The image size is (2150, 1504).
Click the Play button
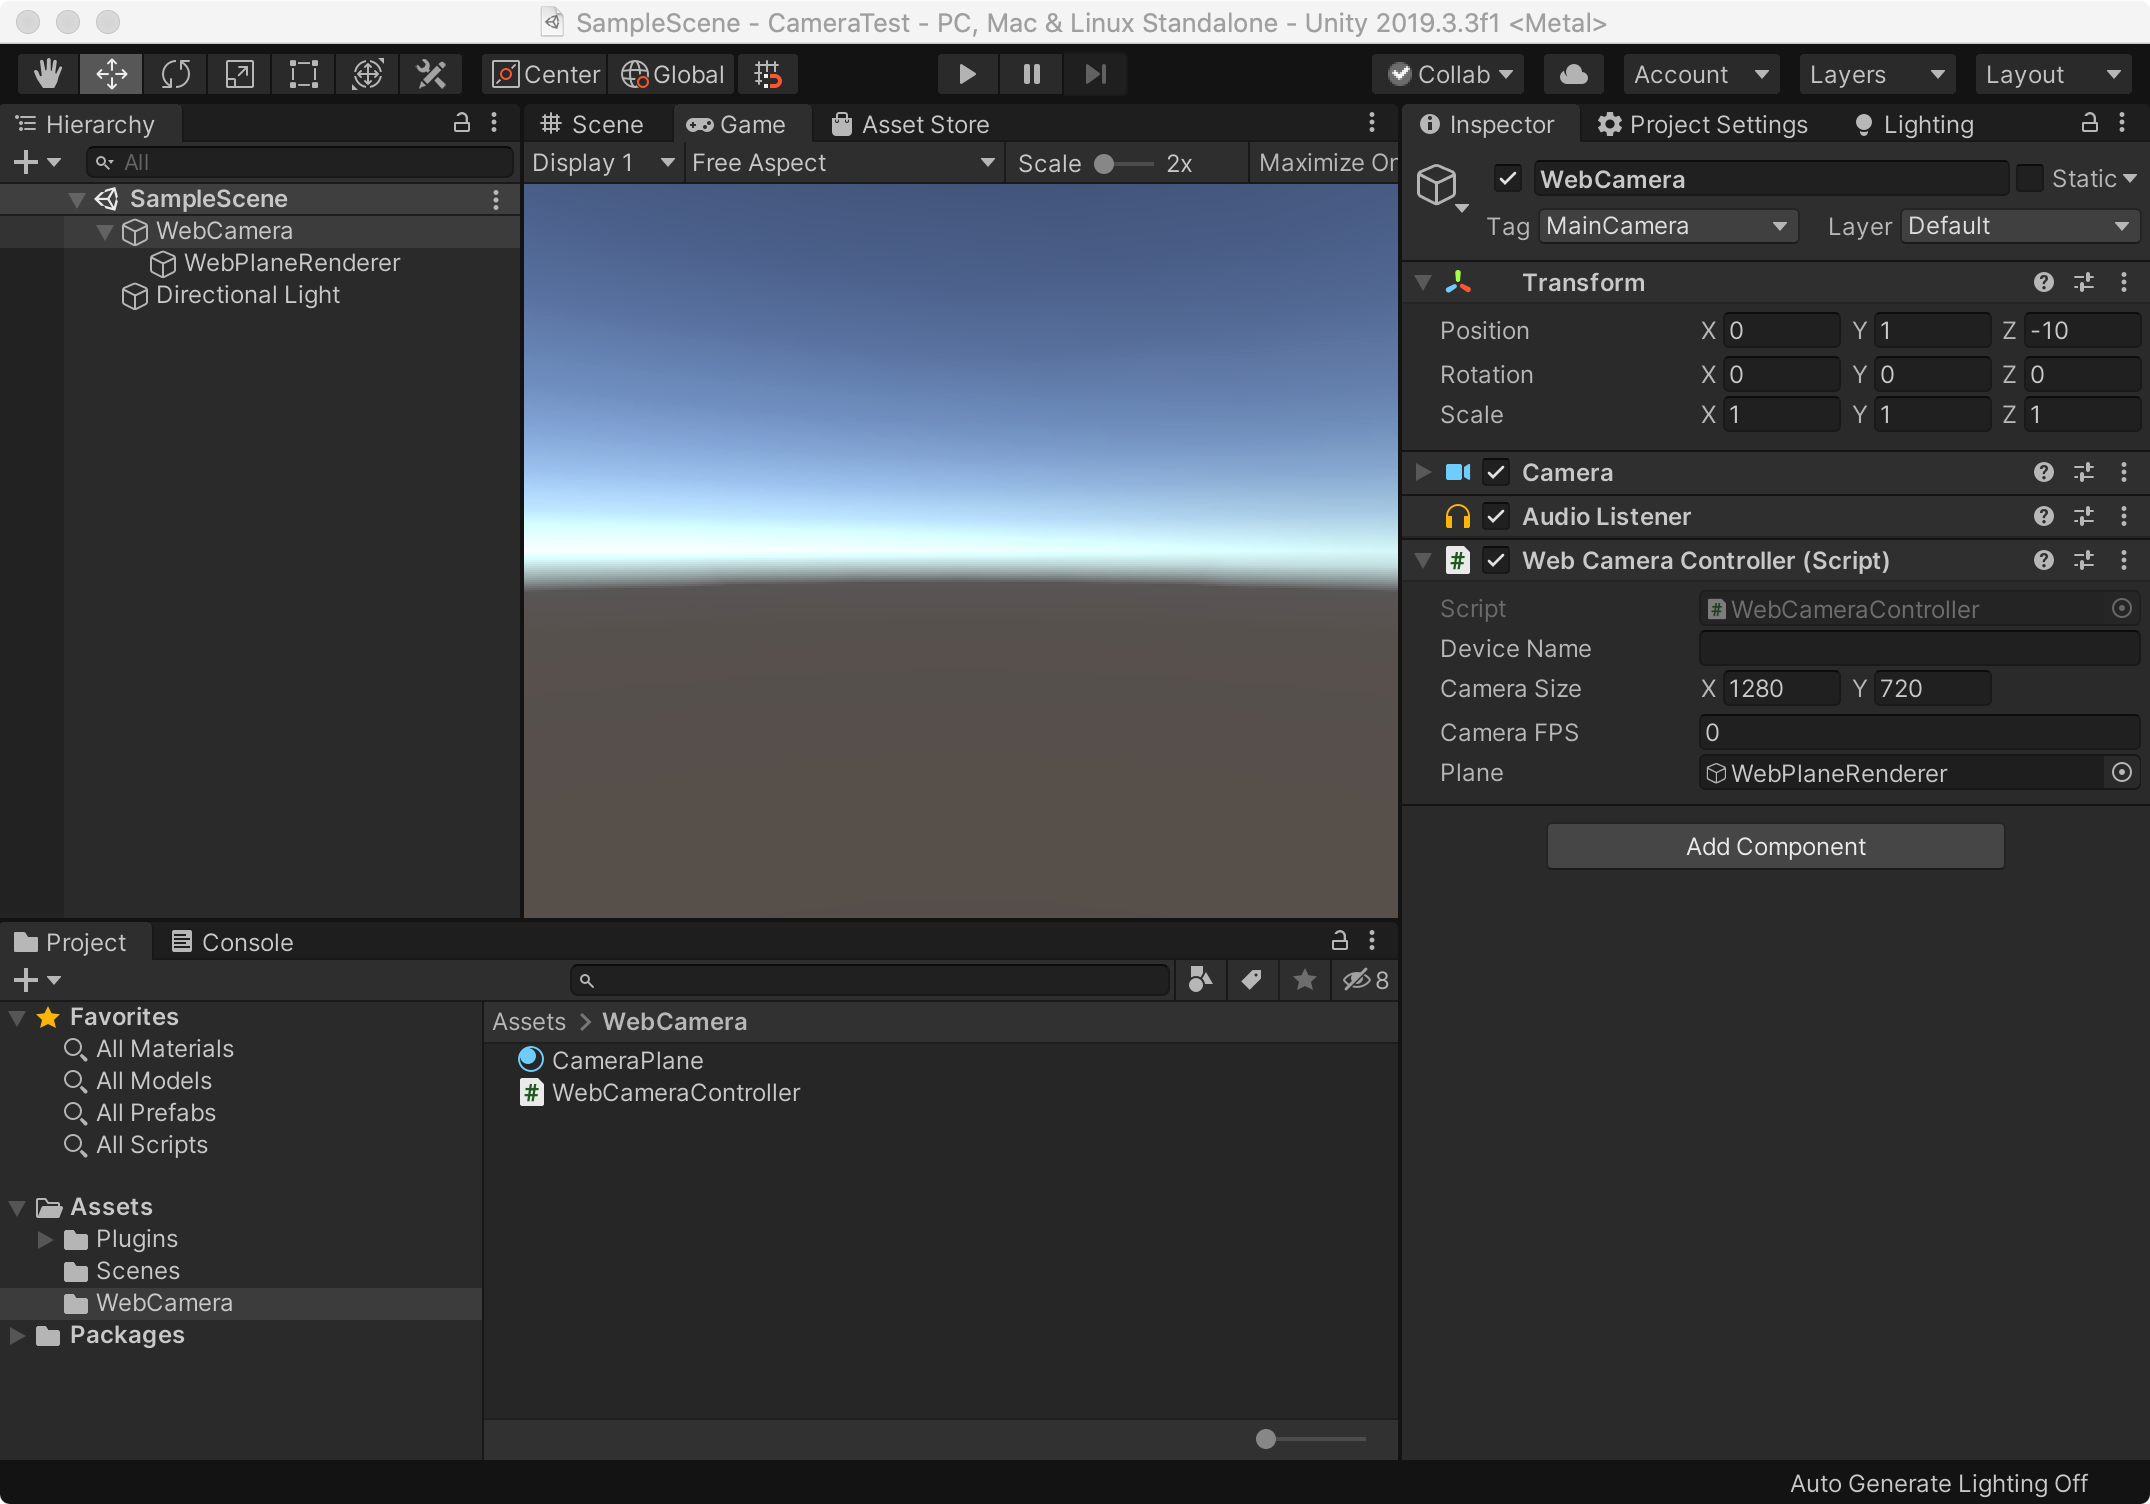tap(966, 74)
